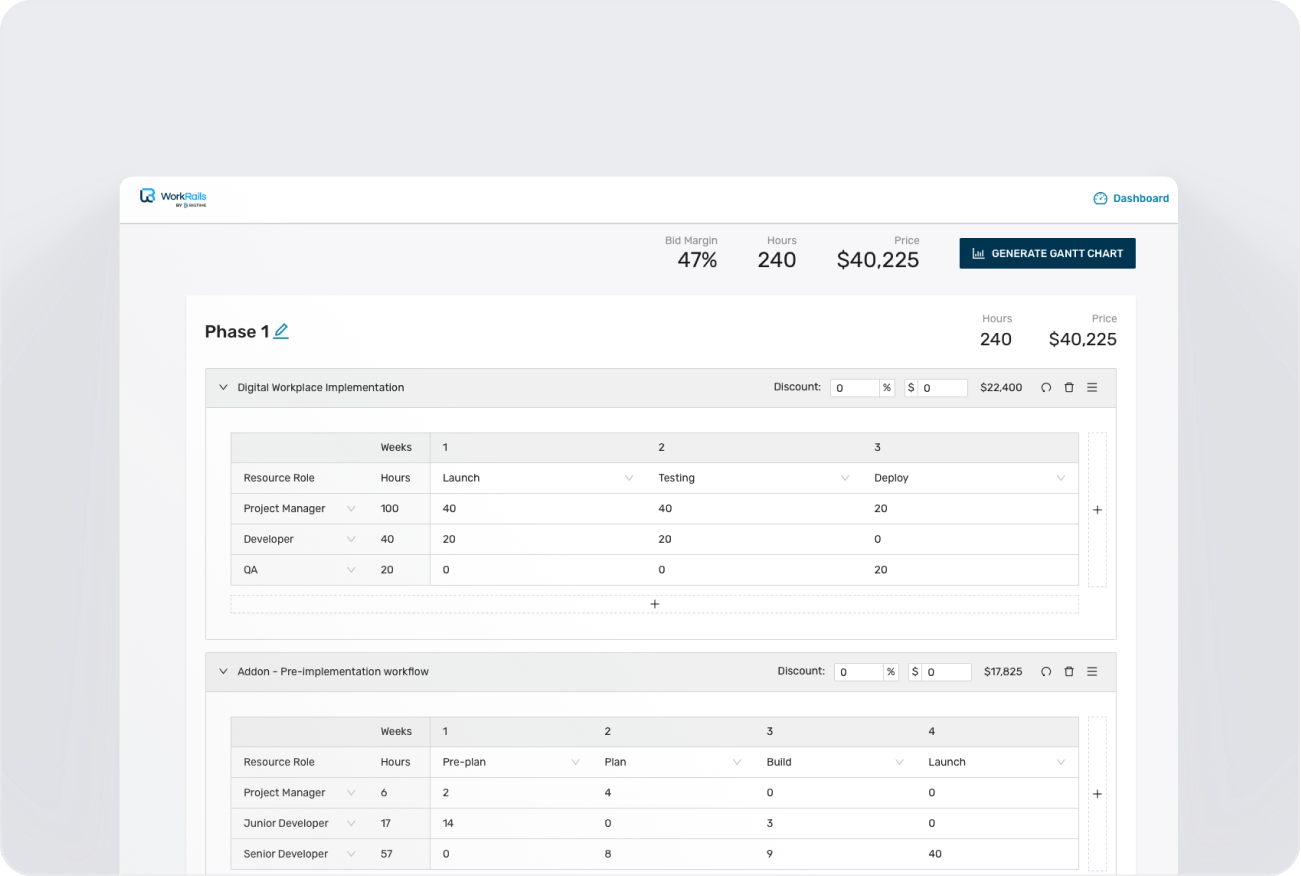The image size is (1301, 876).
Task: Click Junior Developer's Pre-plan hours cell 14
Action: coord(449,823)
